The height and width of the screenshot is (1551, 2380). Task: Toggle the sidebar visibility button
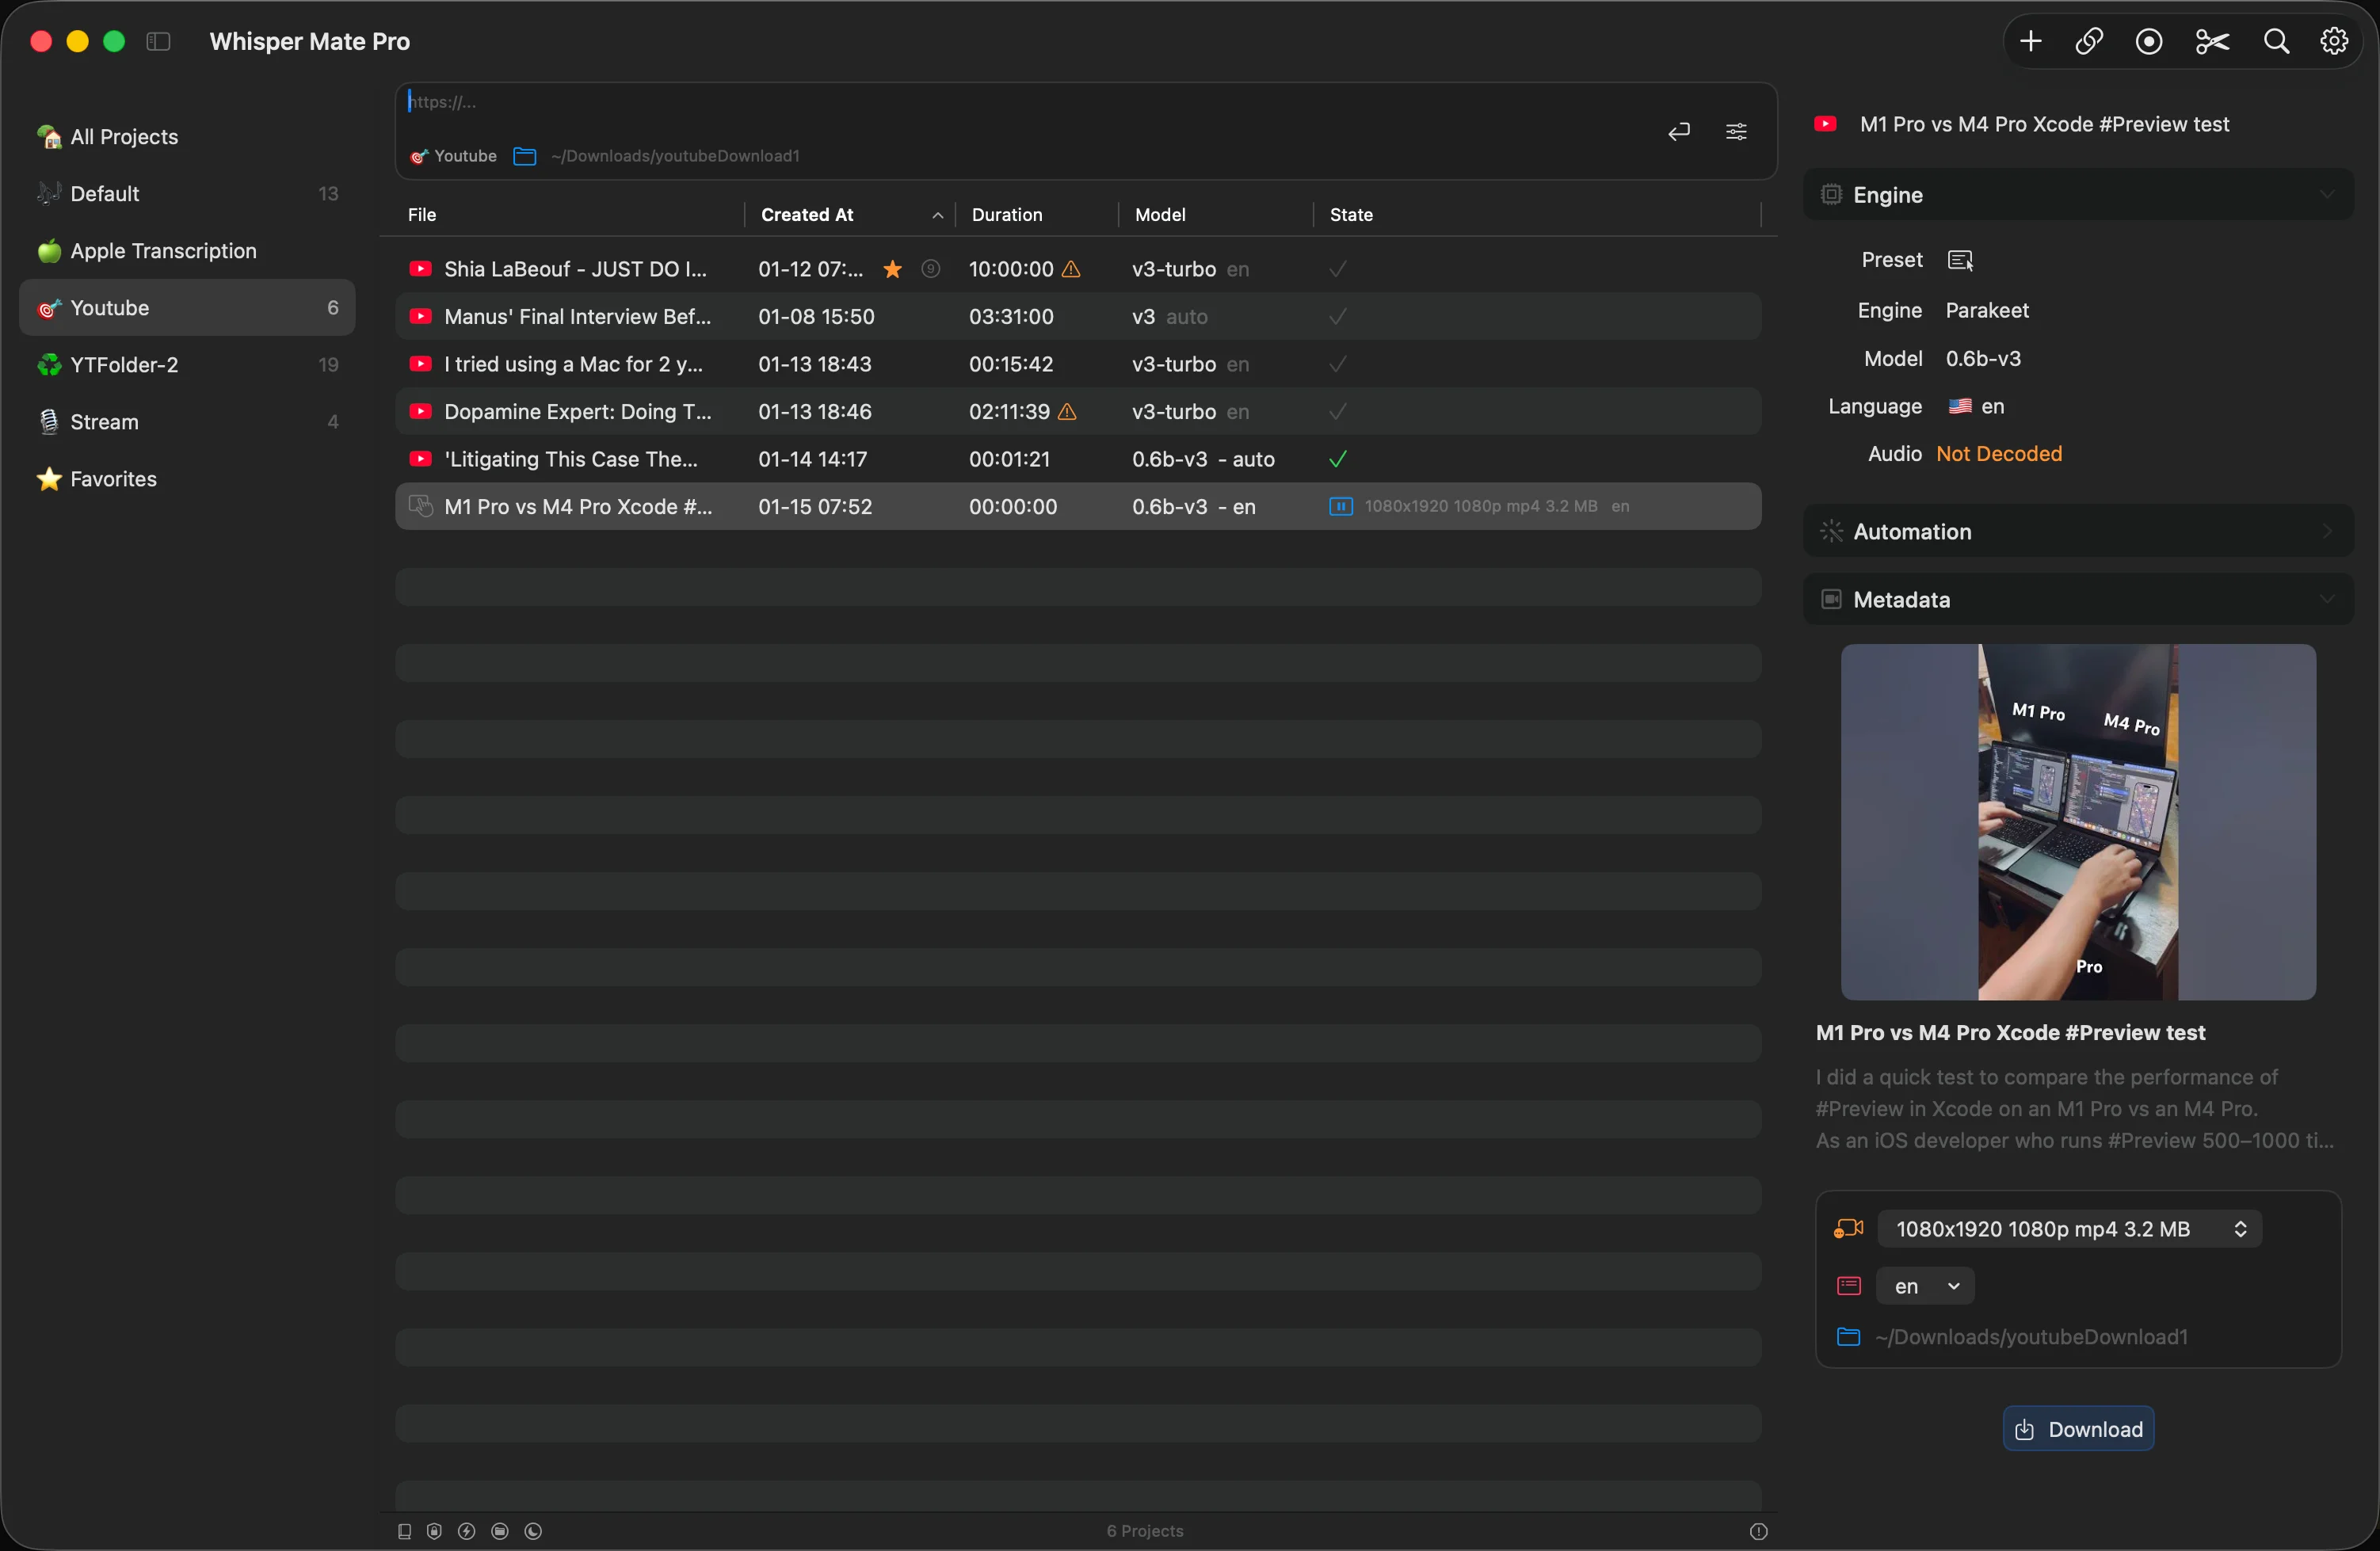point(158,41)
